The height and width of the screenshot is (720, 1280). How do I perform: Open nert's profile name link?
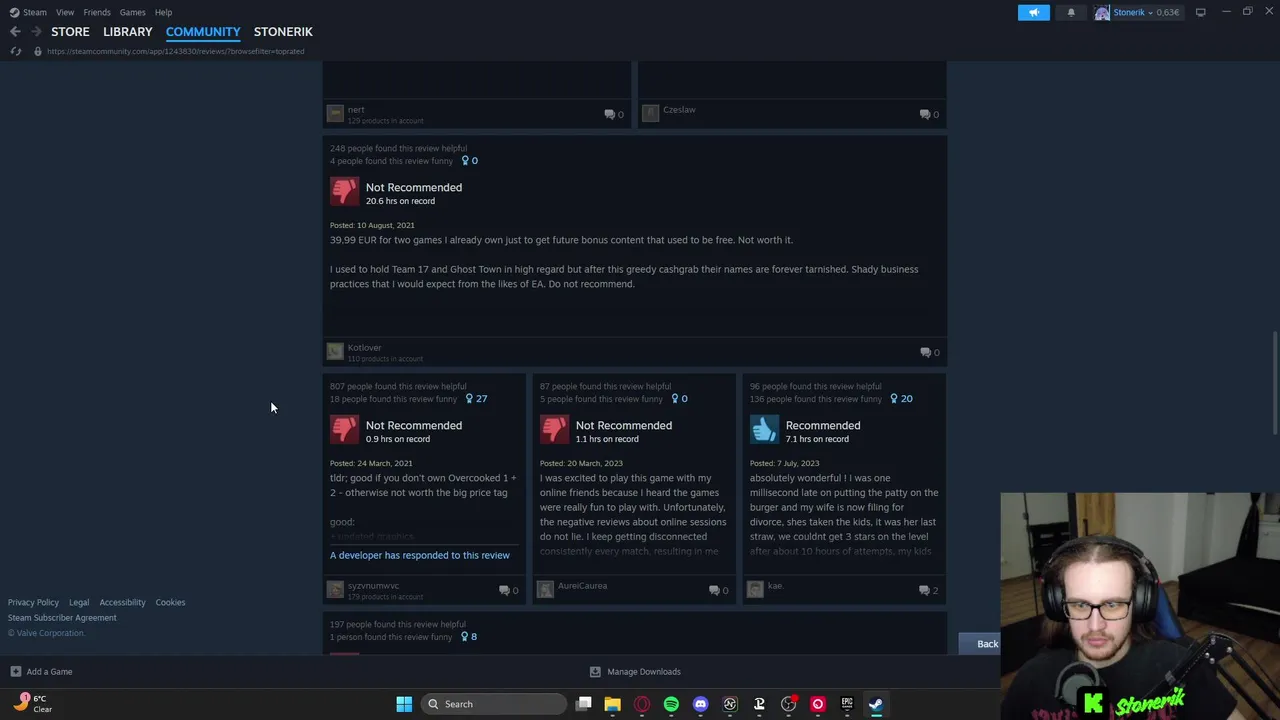(356, 109)
